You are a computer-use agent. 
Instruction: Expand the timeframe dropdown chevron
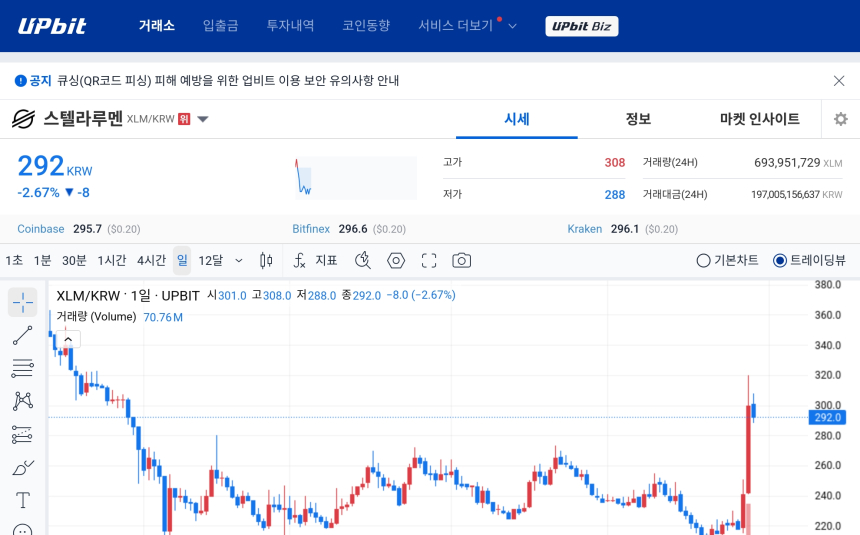(x=239, y=261)
